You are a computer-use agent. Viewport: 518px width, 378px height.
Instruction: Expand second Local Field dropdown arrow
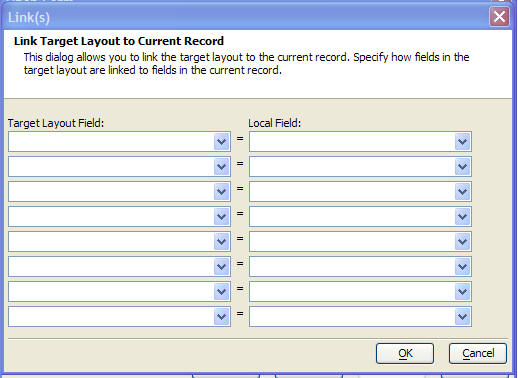(x=463, y=167)
